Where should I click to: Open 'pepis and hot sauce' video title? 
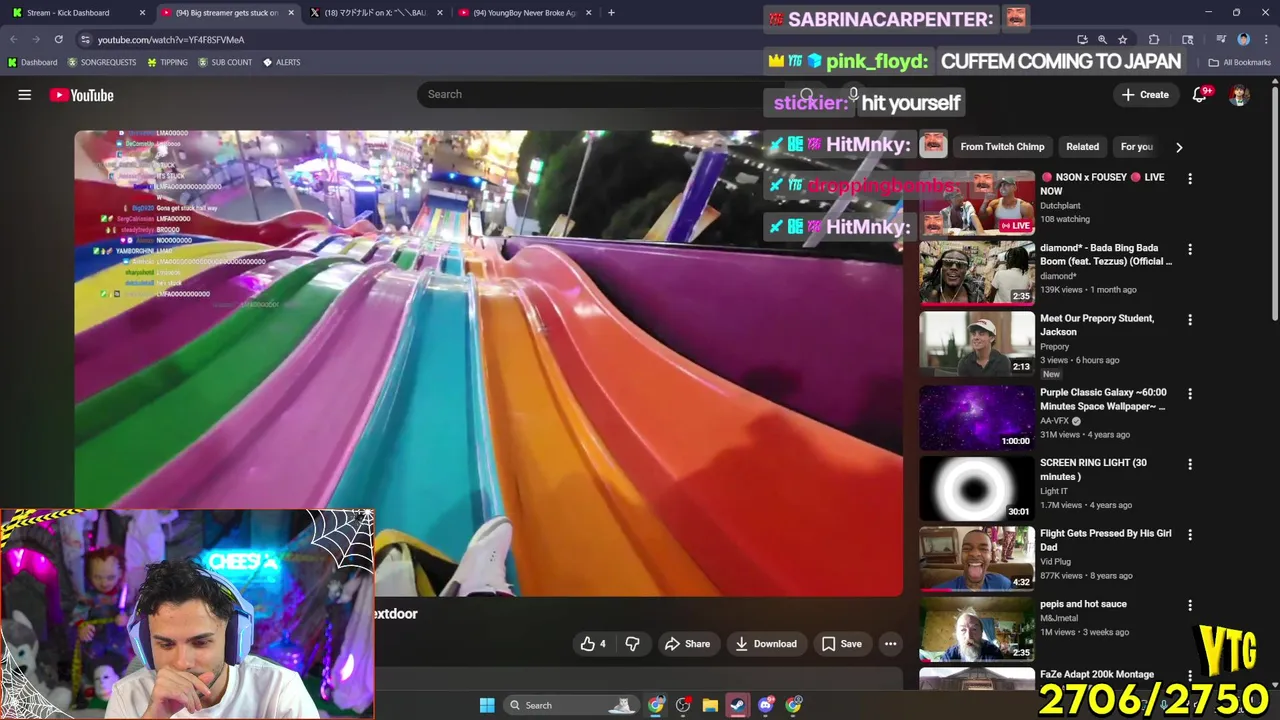(x=1083, y=604)
